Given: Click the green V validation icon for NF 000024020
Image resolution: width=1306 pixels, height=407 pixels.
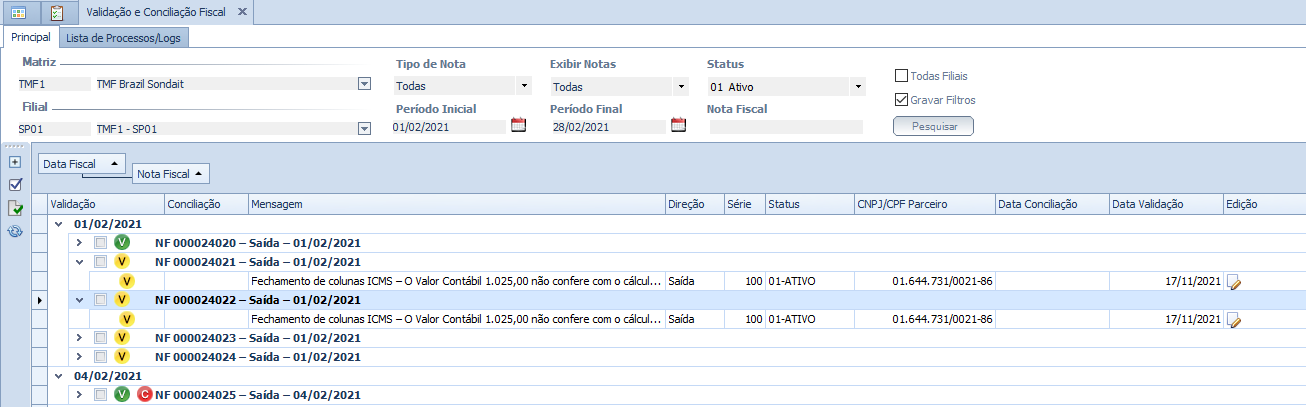Looking at the screenshot, I should click(x=122, y=243).
